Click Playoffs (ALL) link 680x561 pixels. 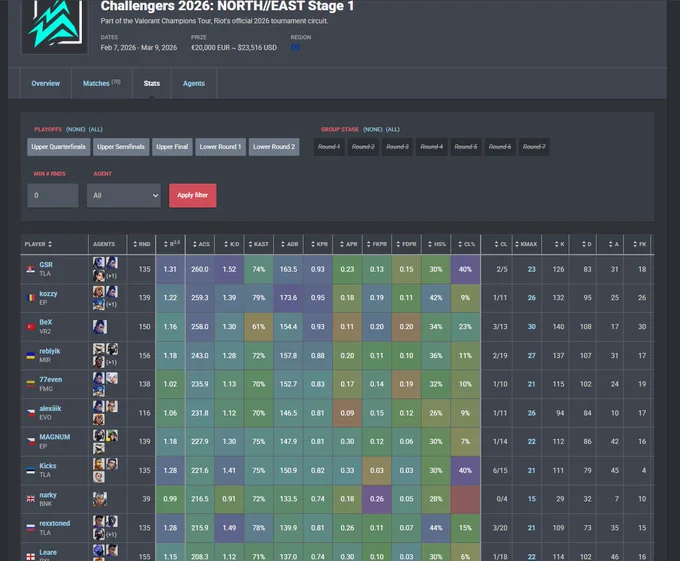[x=95, y=129]
